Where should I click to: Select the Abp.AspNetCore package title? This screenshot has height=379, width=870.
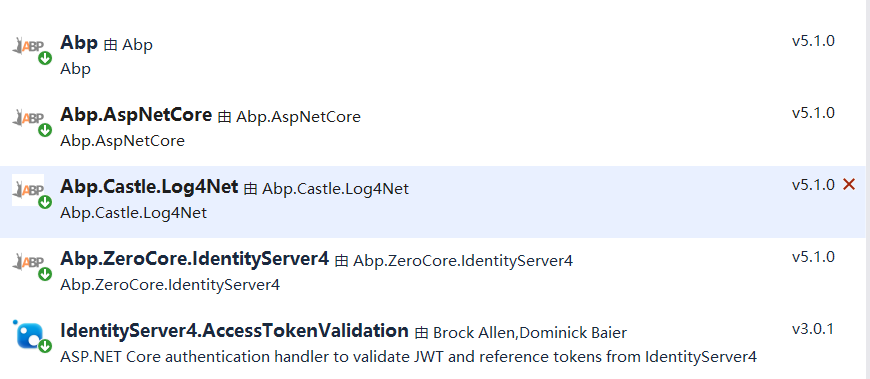pos(136,115)
